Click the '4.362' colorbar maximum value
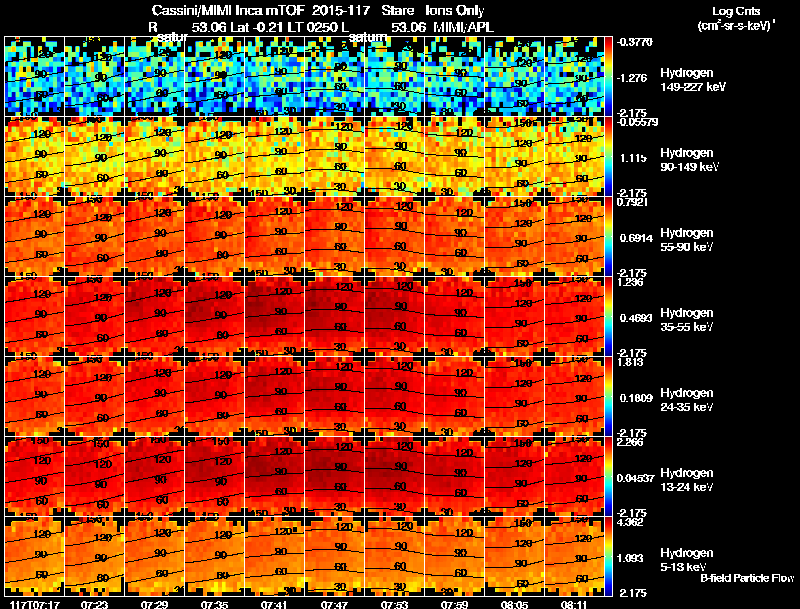The image size is (800, 609). pos(631,523)
